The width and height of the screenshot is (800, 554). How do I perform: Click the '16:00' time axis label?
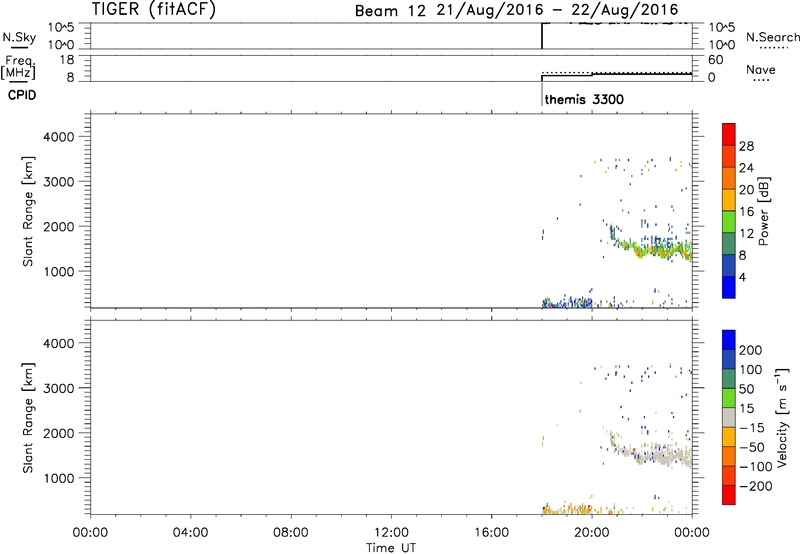coord(491,533)
